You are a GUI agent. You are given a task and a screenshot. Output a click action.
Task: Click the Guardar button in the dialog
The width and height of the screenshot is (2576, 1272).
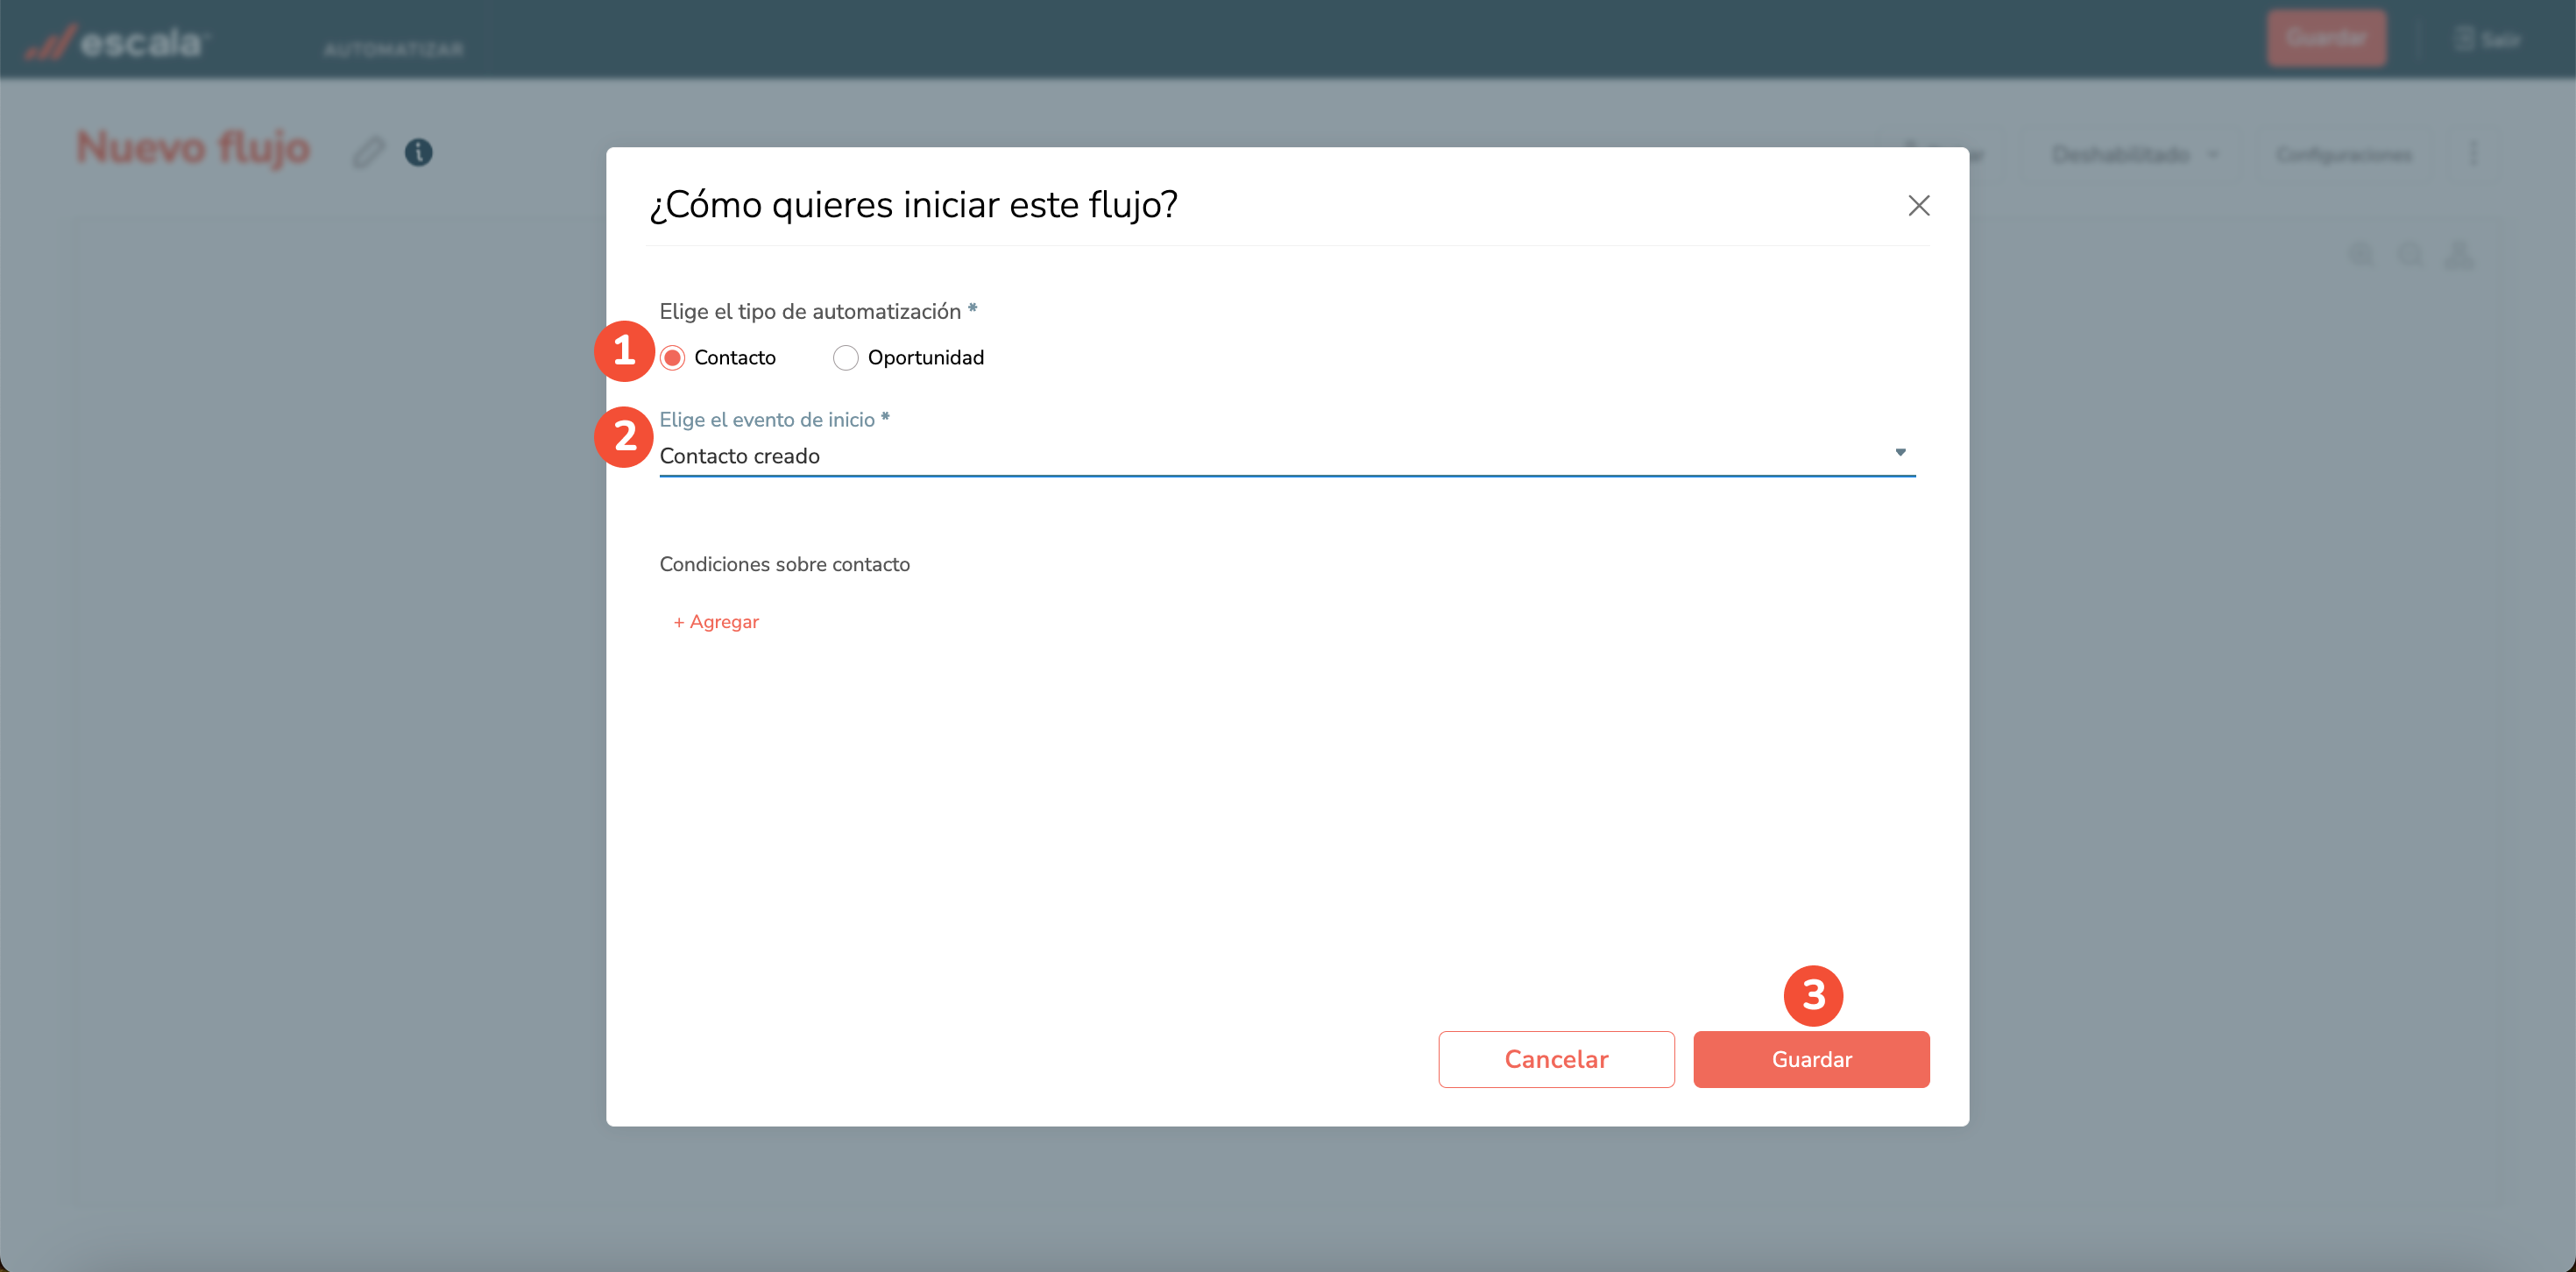click(x=1811, y=1059)
